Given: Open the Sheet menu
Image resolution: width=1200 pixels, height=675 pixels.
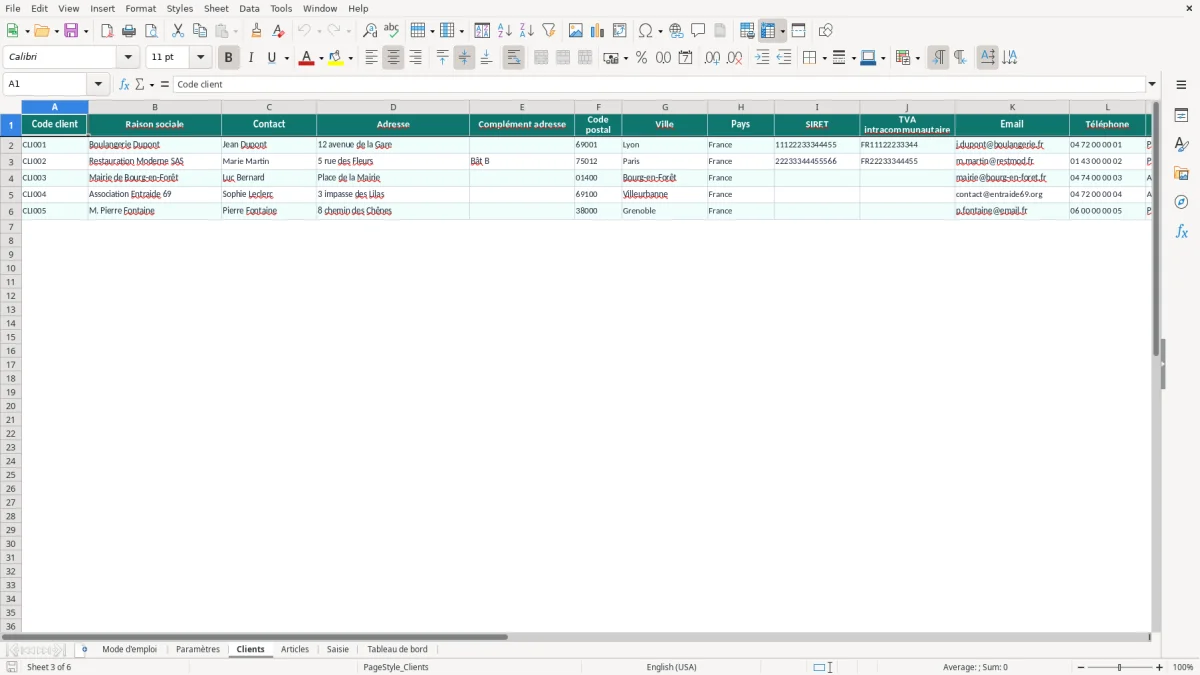Looking at the screenshot, I should click(216, 8).
